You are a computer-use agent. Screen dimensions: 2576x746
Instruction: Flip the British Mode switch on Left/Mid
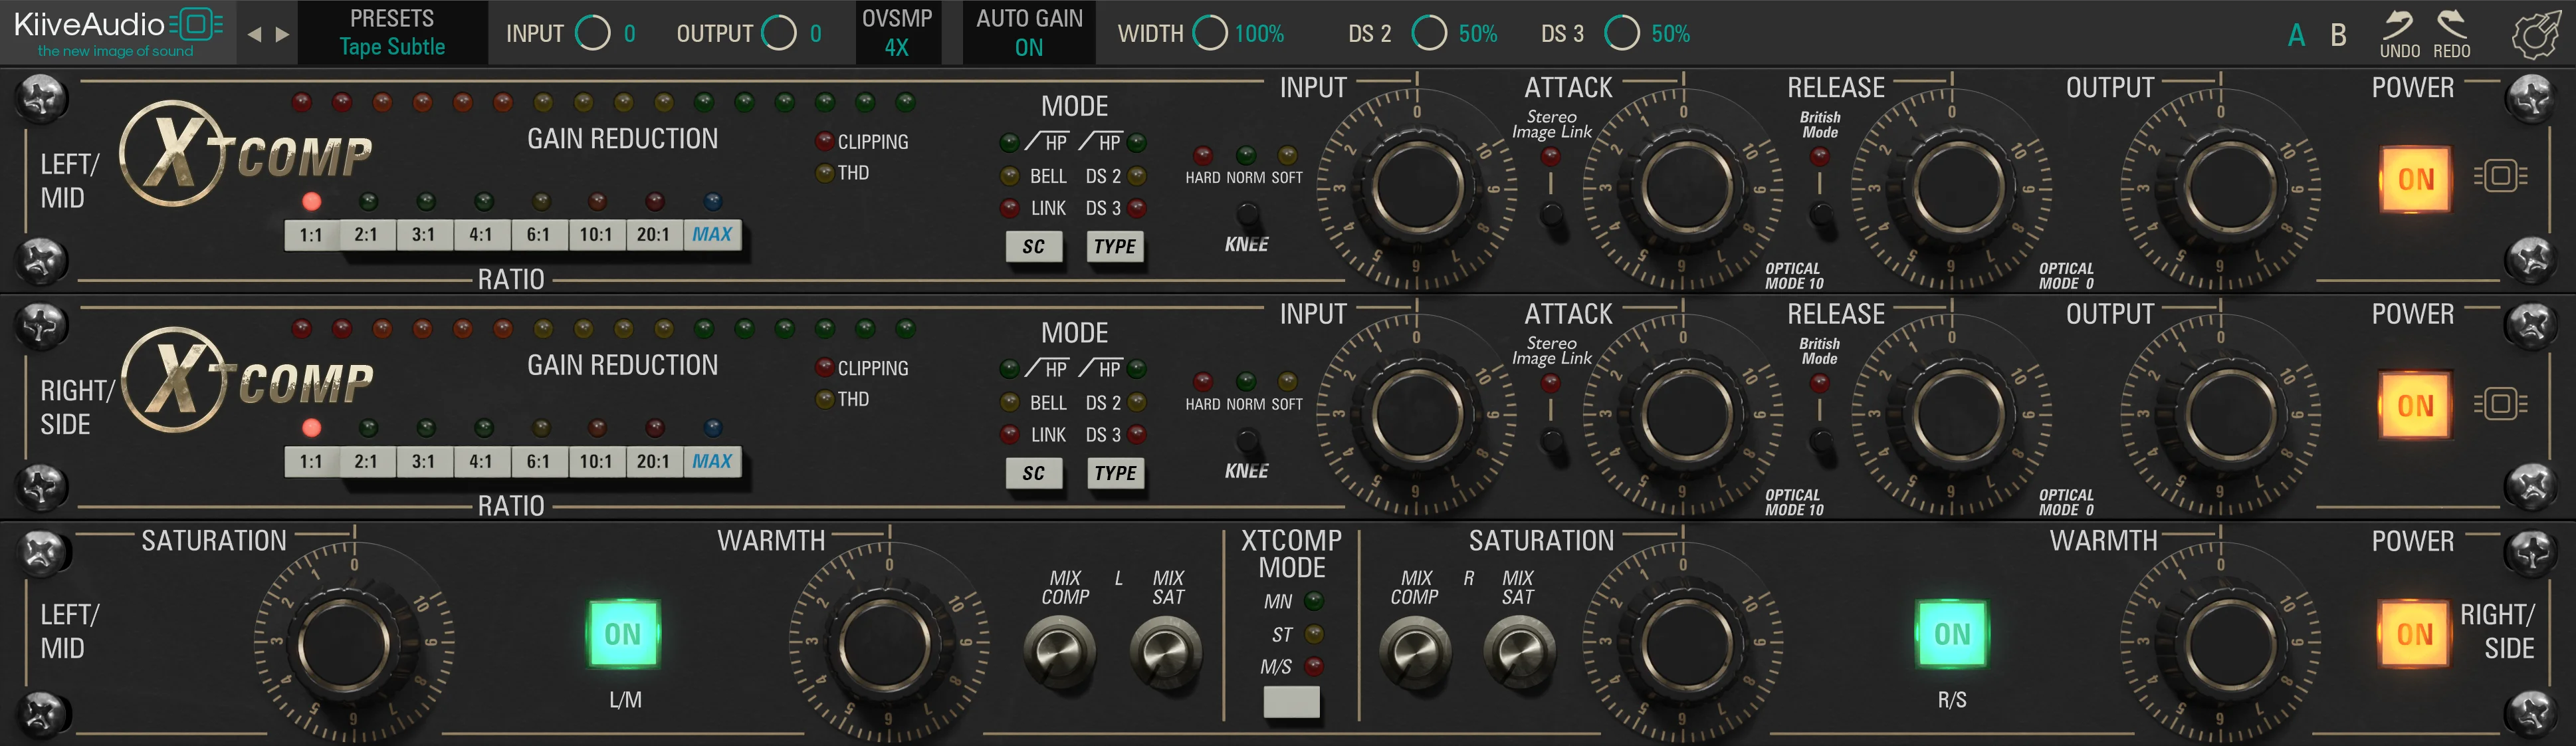point(1821,213)
